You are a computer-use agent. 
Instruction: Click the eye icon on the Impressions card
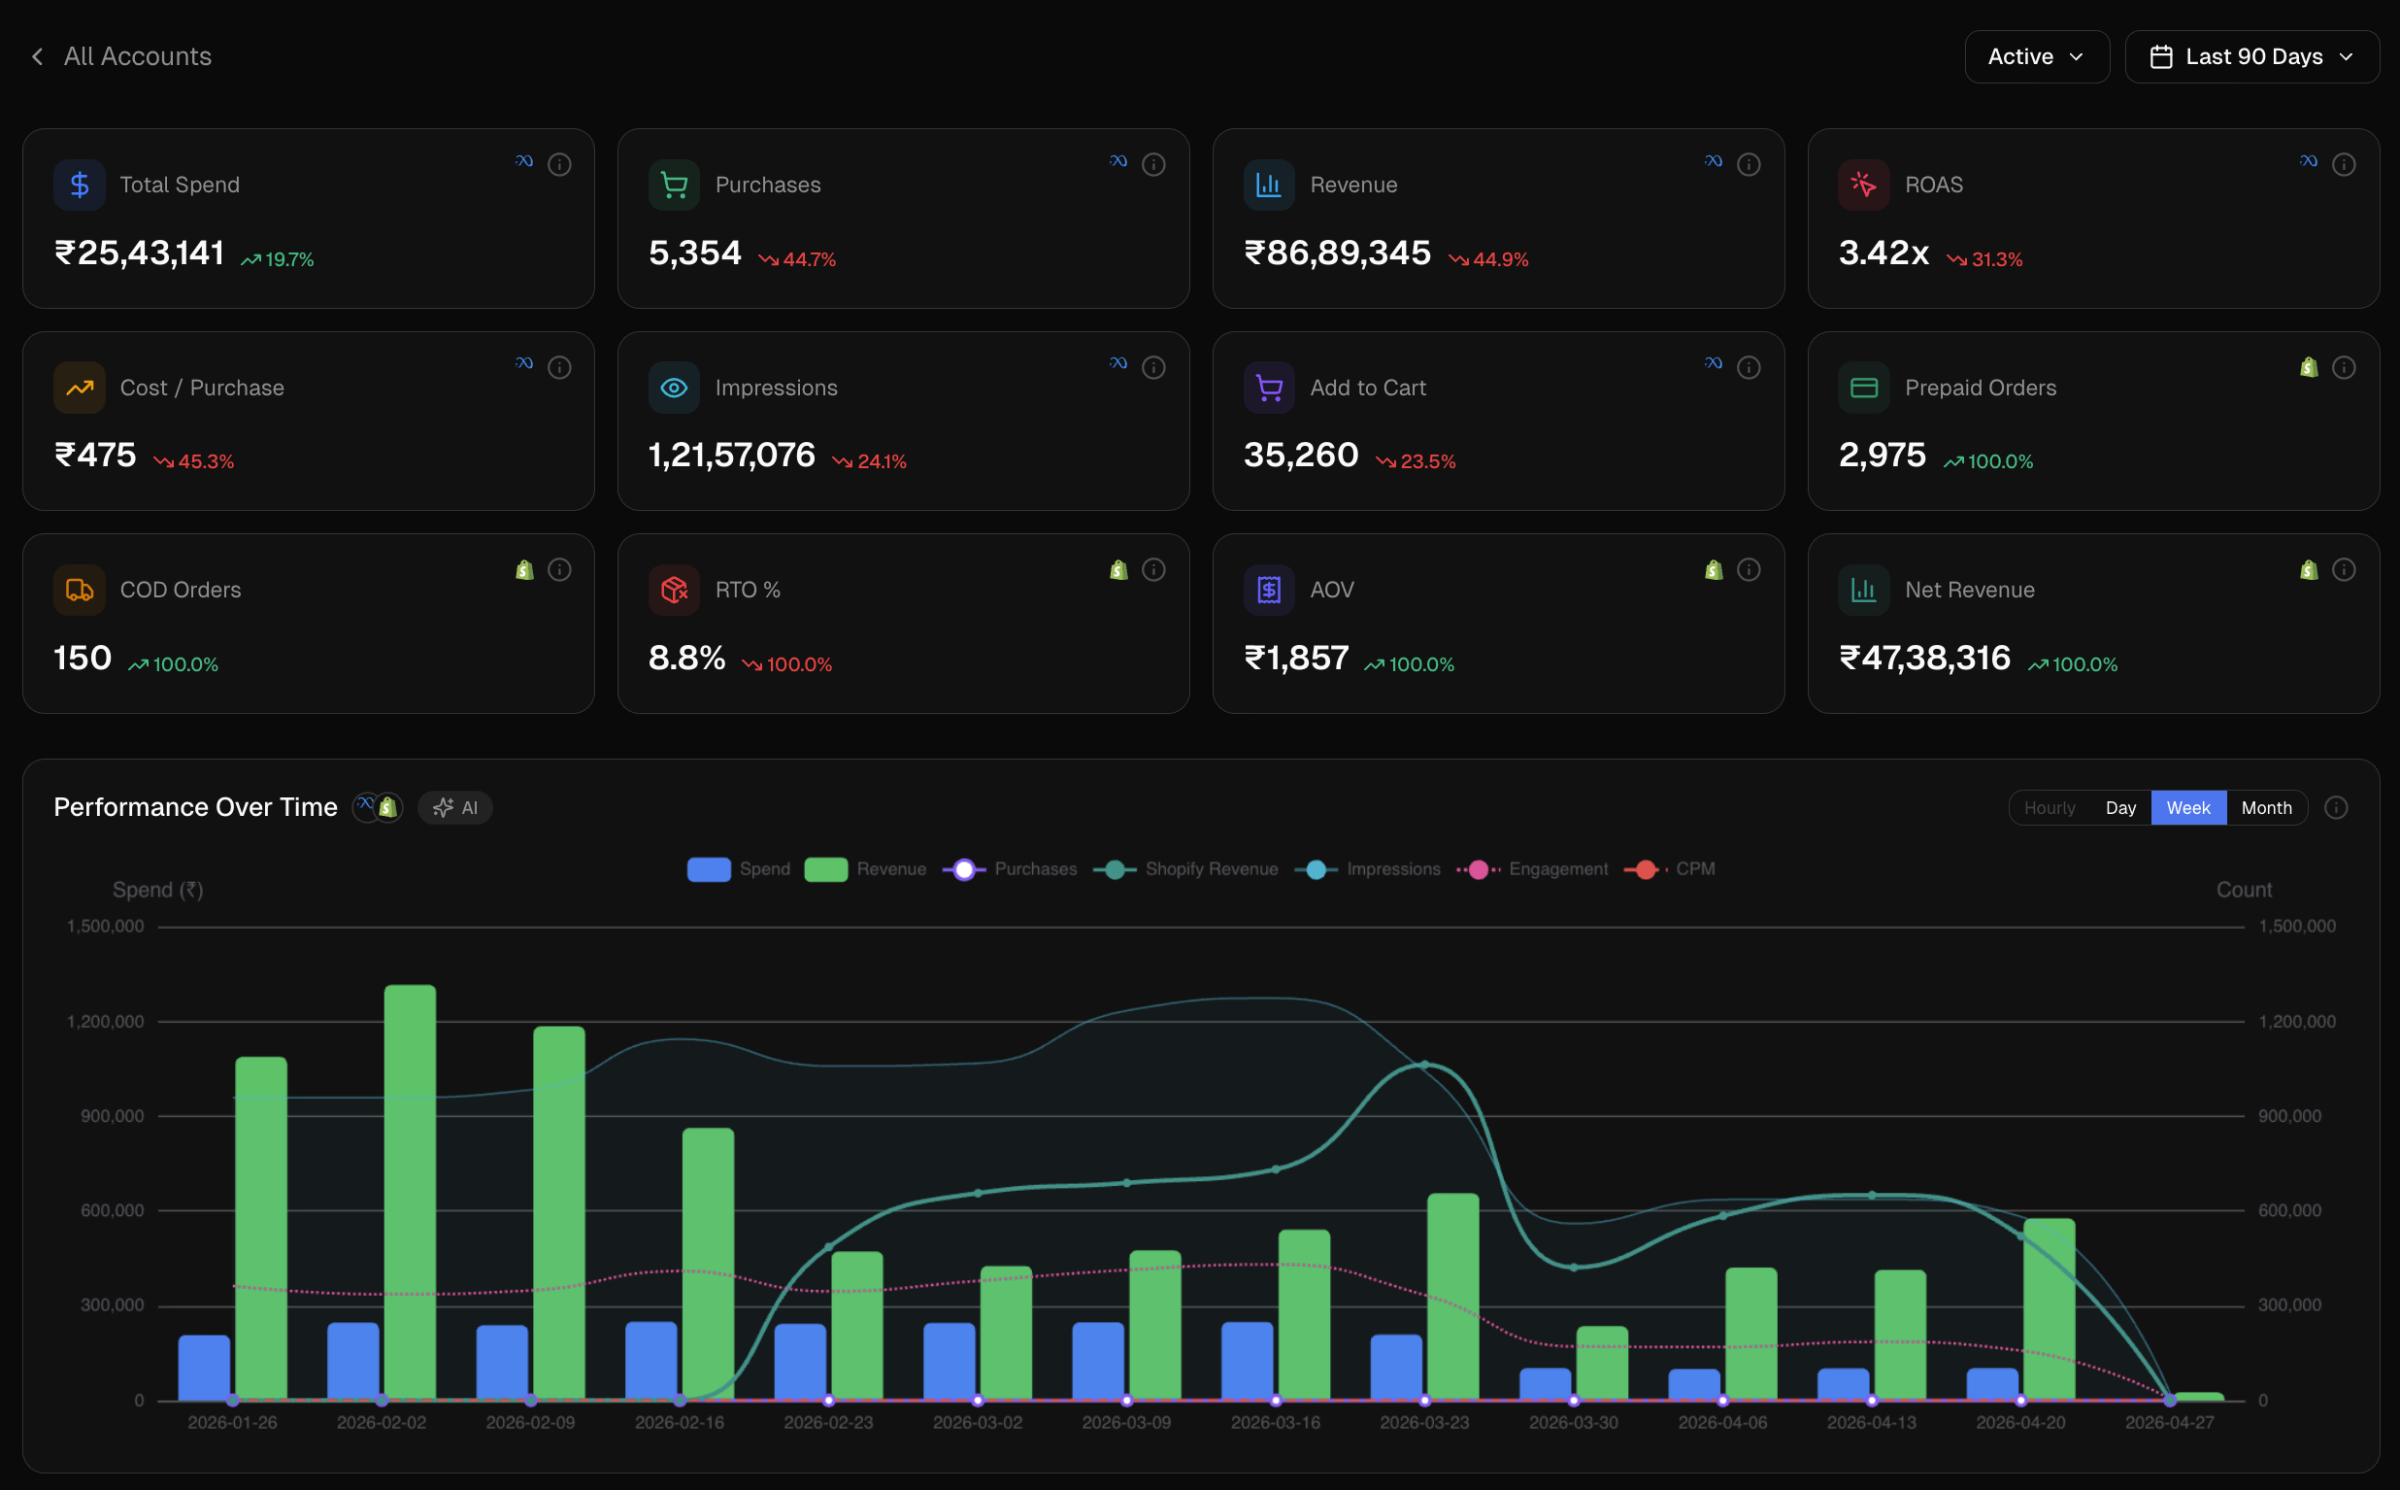click(674, 387)
